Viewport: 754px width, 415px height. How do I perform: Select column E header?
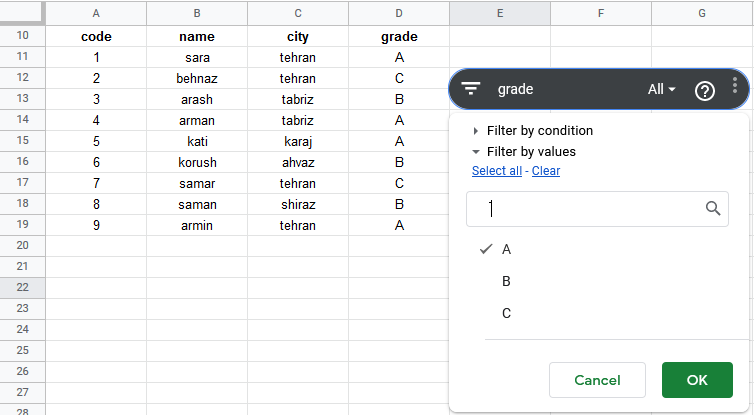click(x=500, y=13)
